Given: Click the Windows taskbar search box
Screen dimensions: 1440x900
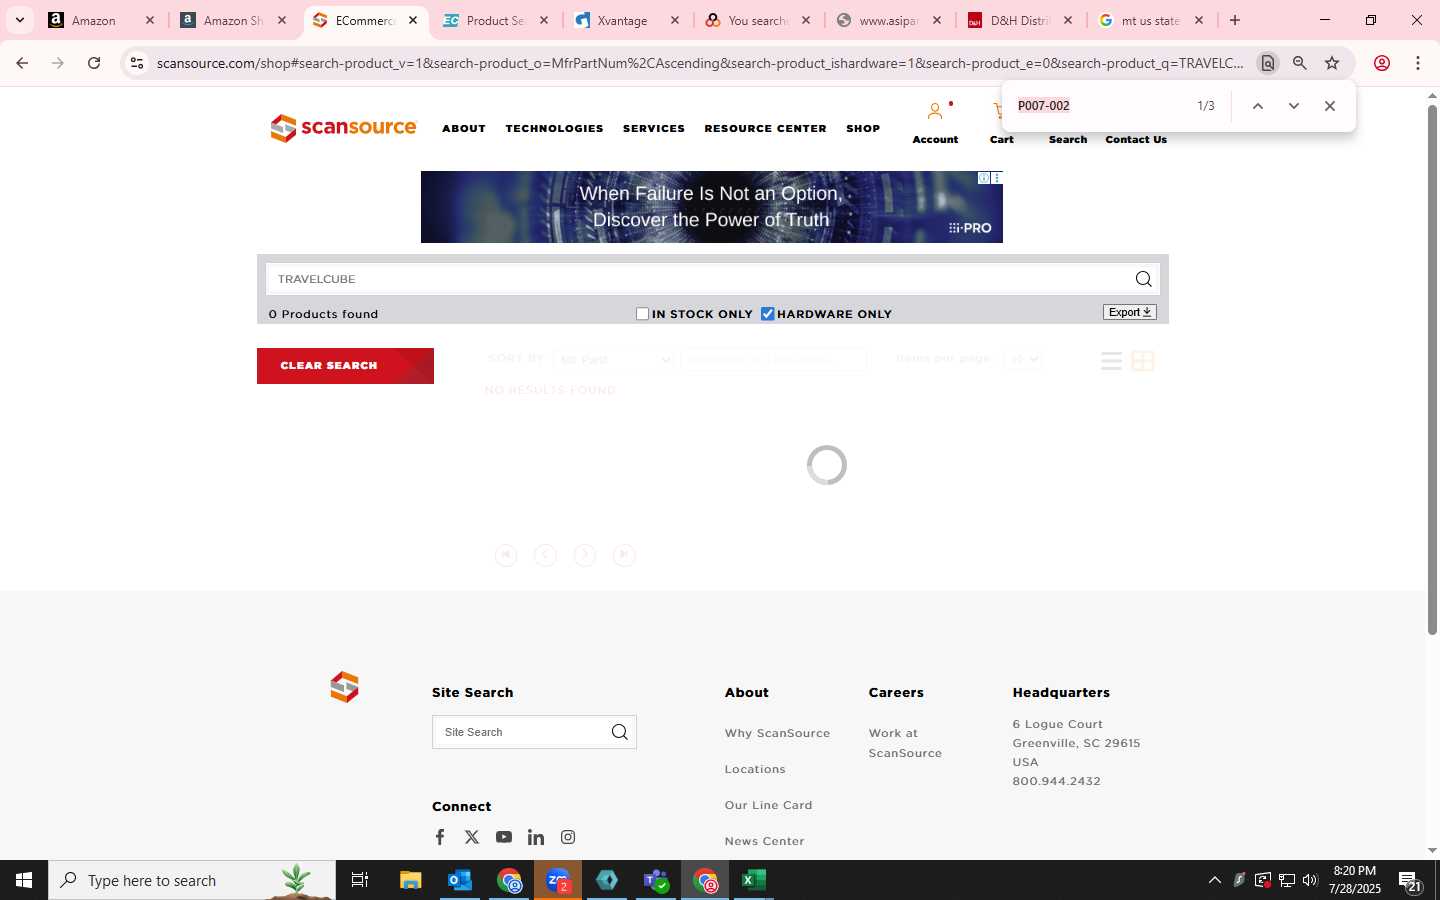Looking at the screenshot, I should tap(192, 880).
